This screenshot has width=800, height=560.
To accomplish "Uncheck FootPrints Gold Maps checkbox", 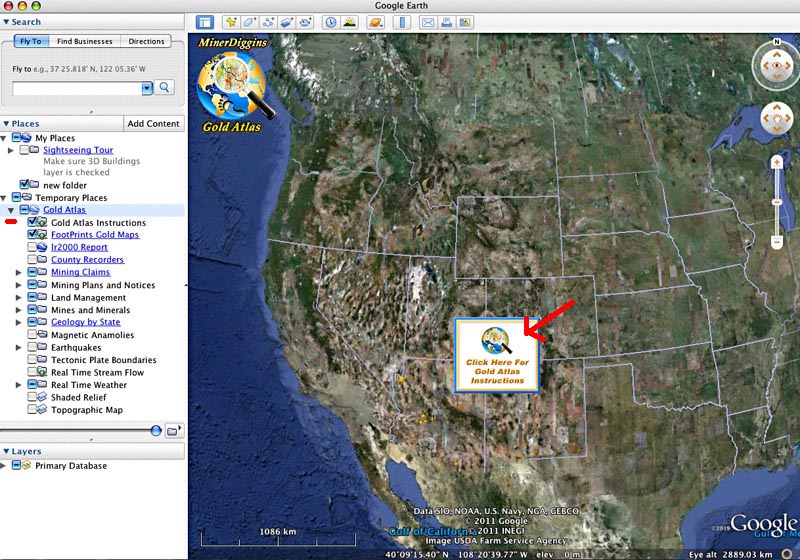I will [x=32, y=234].
